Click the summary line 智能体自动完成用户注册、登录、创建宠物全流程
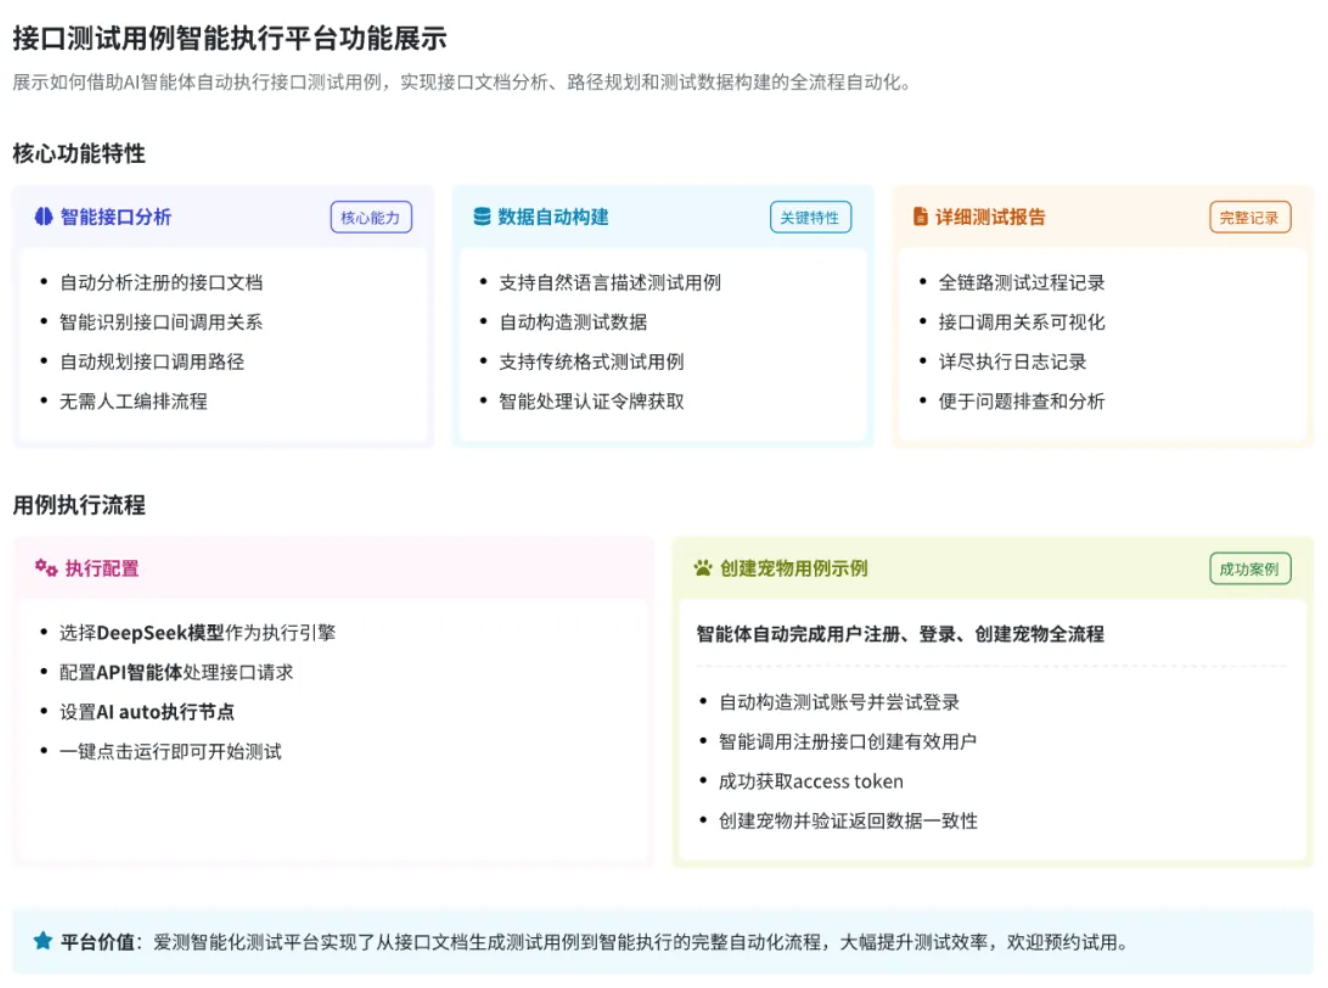 900,633
